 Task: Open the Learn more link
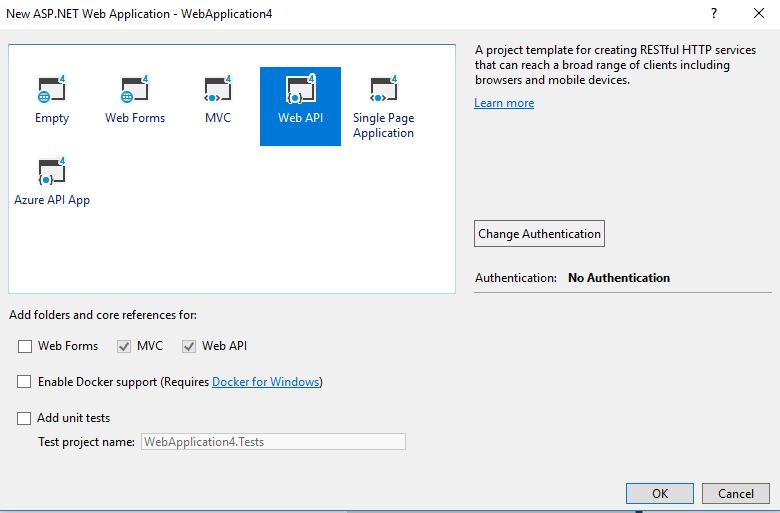click(504, 103)
